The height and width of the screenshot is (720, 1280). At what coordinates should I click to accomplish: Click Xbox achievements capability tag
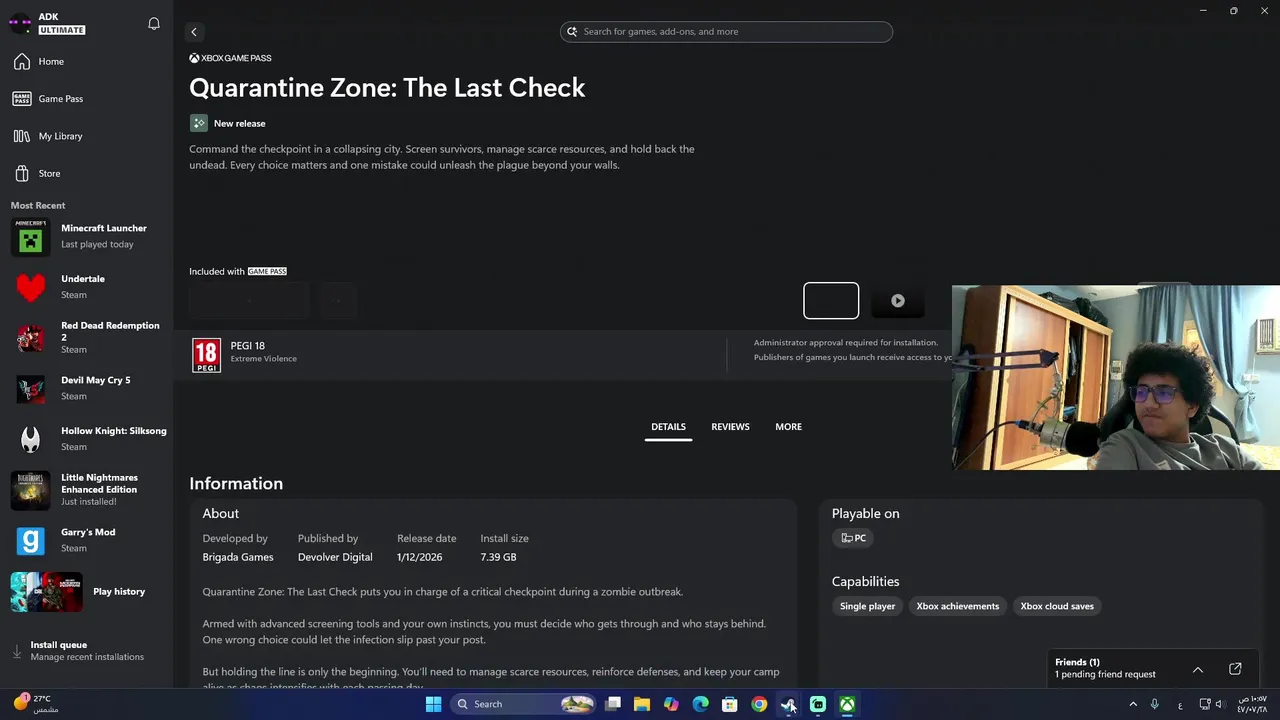click(x=957, y=606)
